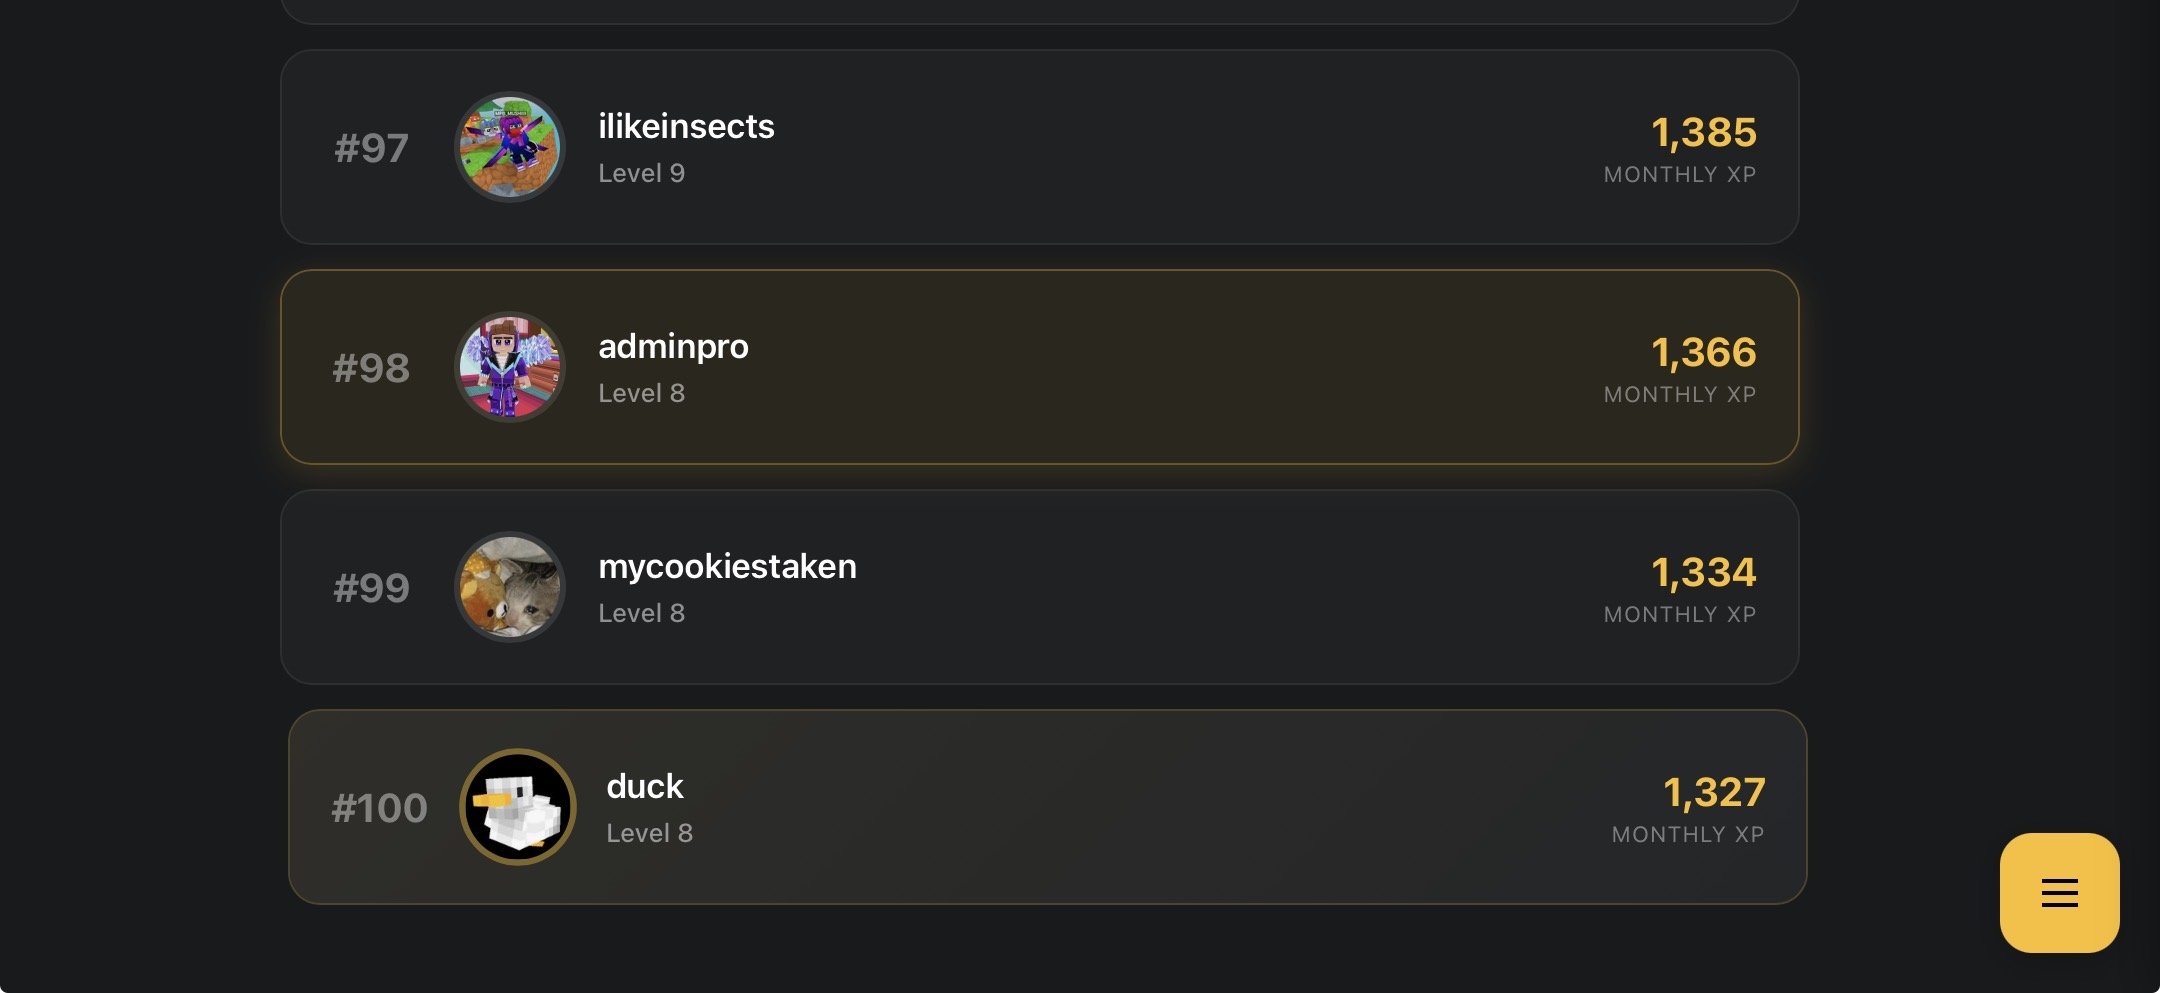Select the 1,327 monthly XP value

click(x=1713, y=792)
